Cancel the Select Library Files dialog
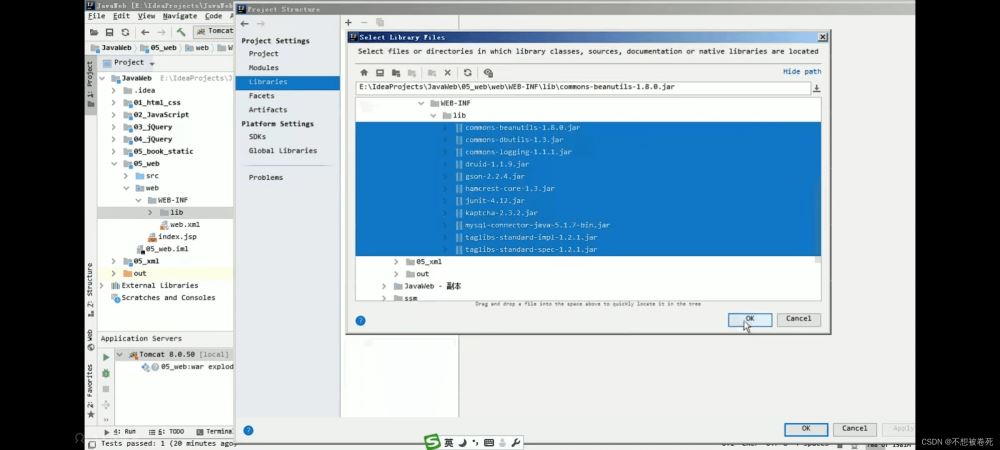 coord(798,319)
